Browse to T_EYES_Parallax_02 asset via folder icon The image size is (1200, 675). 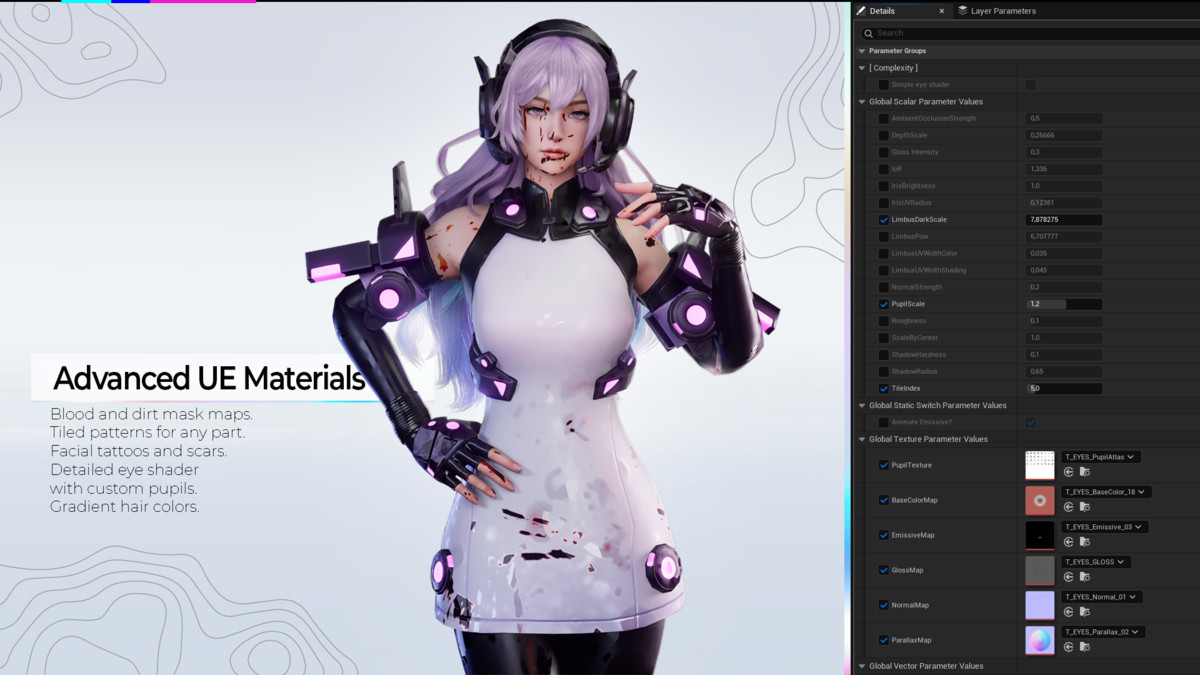(1084, 646)
